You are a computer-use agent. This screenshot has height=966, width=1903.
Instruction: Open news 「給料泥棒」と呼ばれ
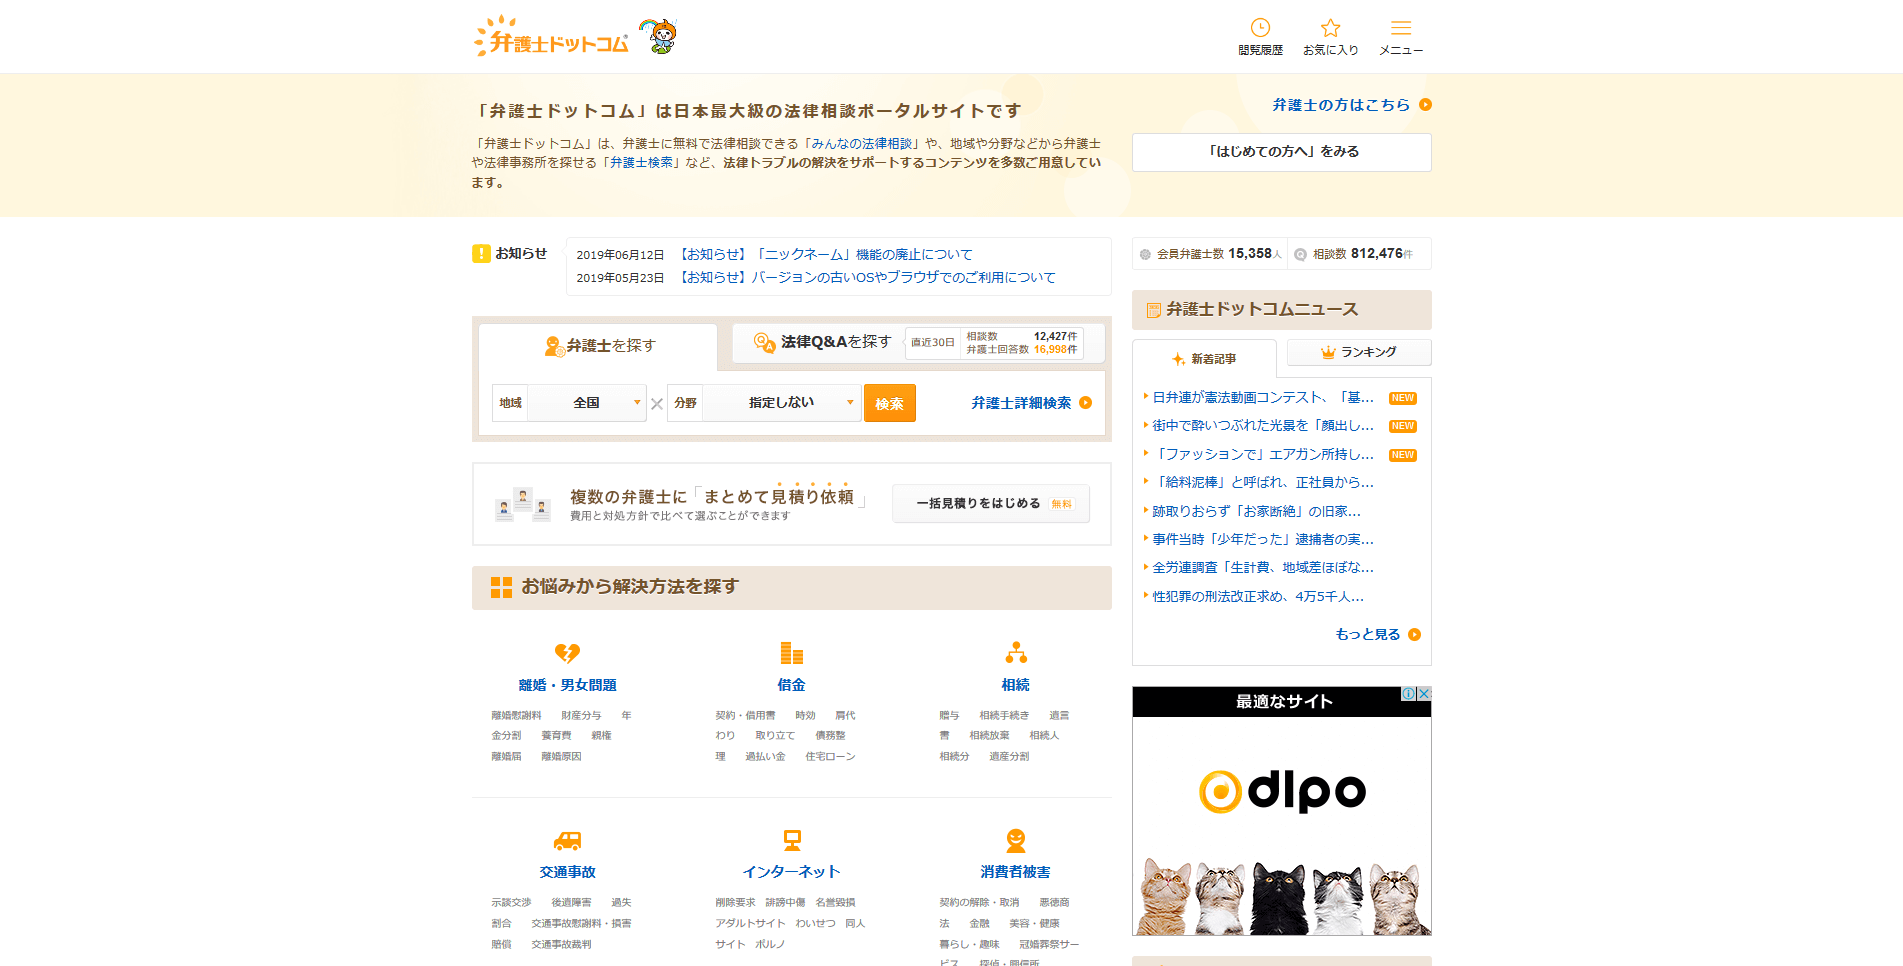1263,483
